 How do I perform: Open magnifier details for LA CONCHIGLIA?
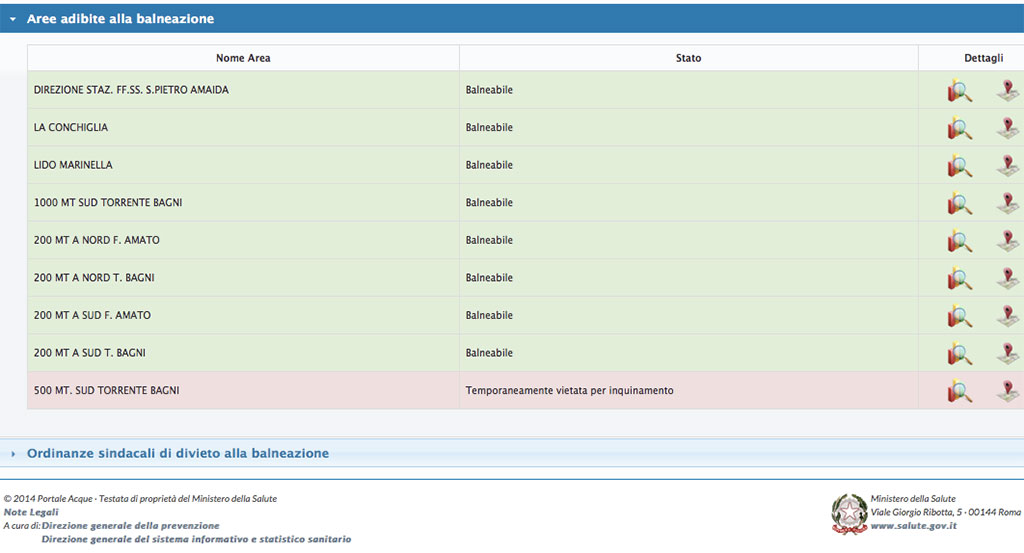tap(959, 128)
